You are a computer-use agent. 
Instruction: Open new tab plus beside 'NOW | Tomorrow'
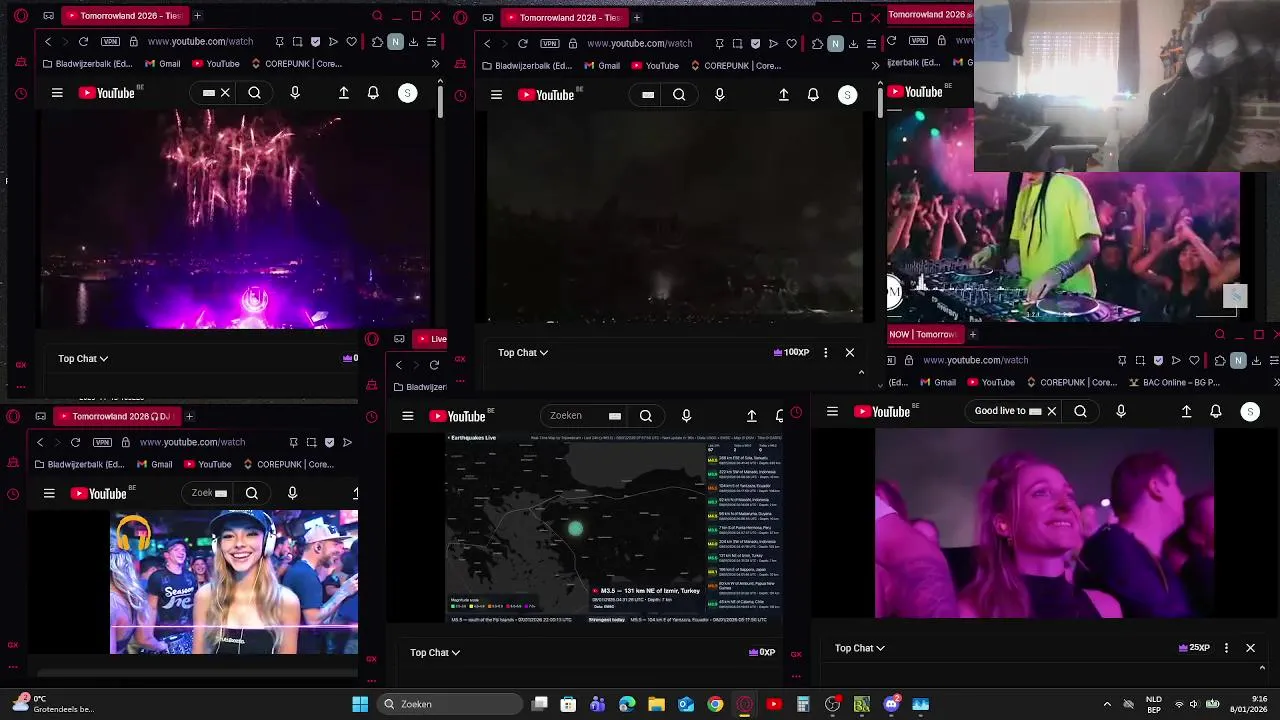click(x=972, y=334)
